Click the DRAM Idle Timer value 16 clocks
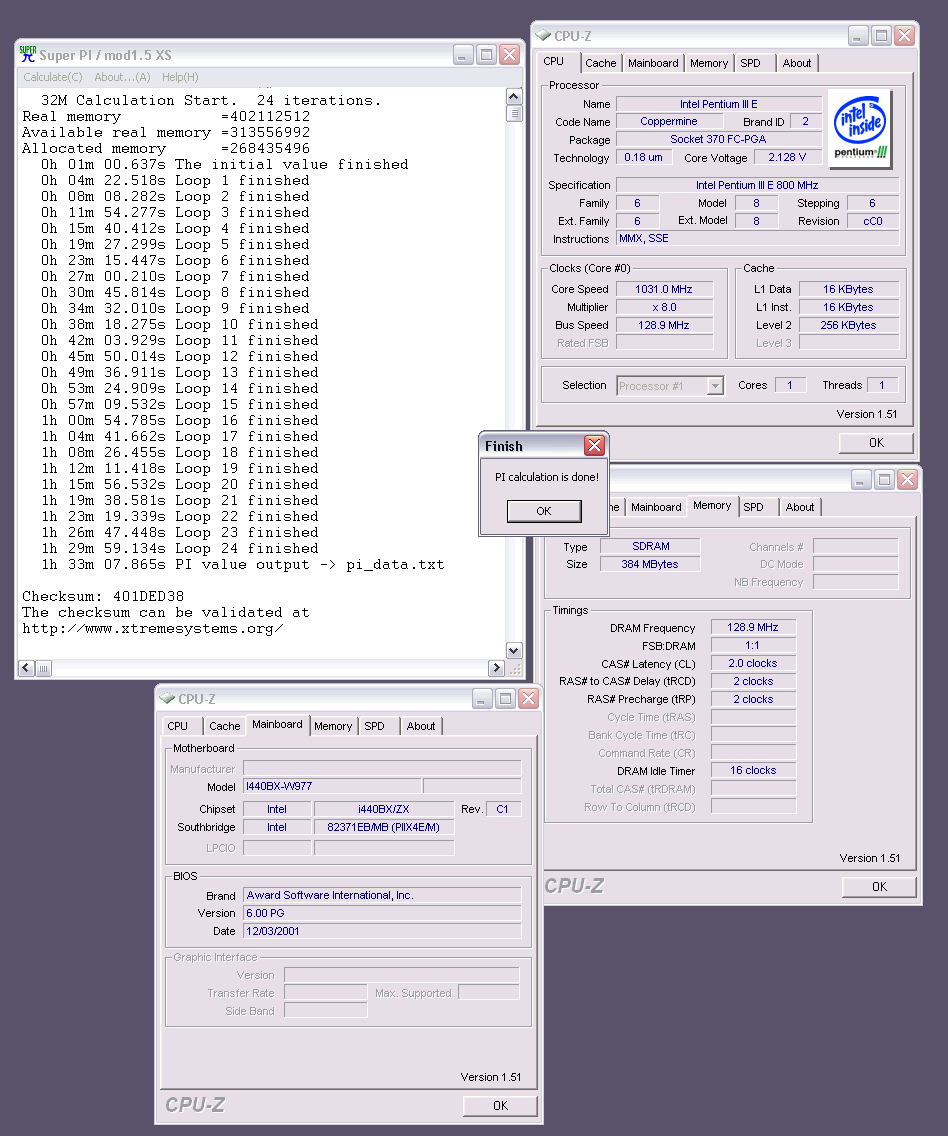 pyautogui.click(x=752, y=771)
